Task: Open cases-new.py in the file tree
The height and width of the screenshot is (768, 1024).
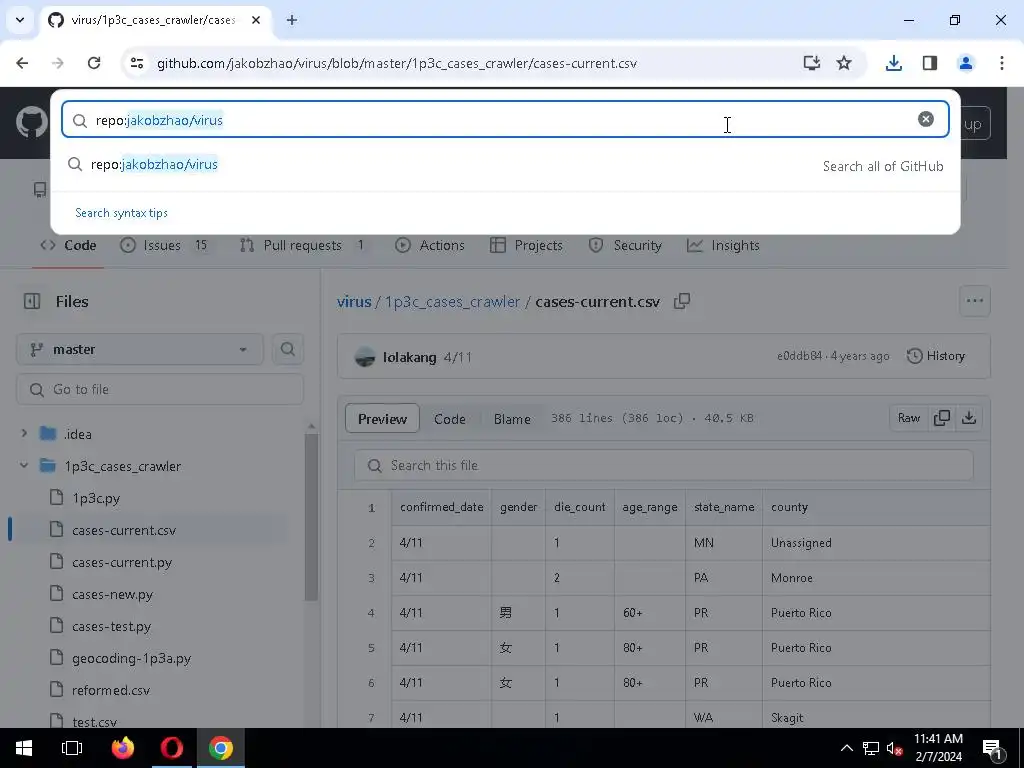Action: click(x=112, y=594)
